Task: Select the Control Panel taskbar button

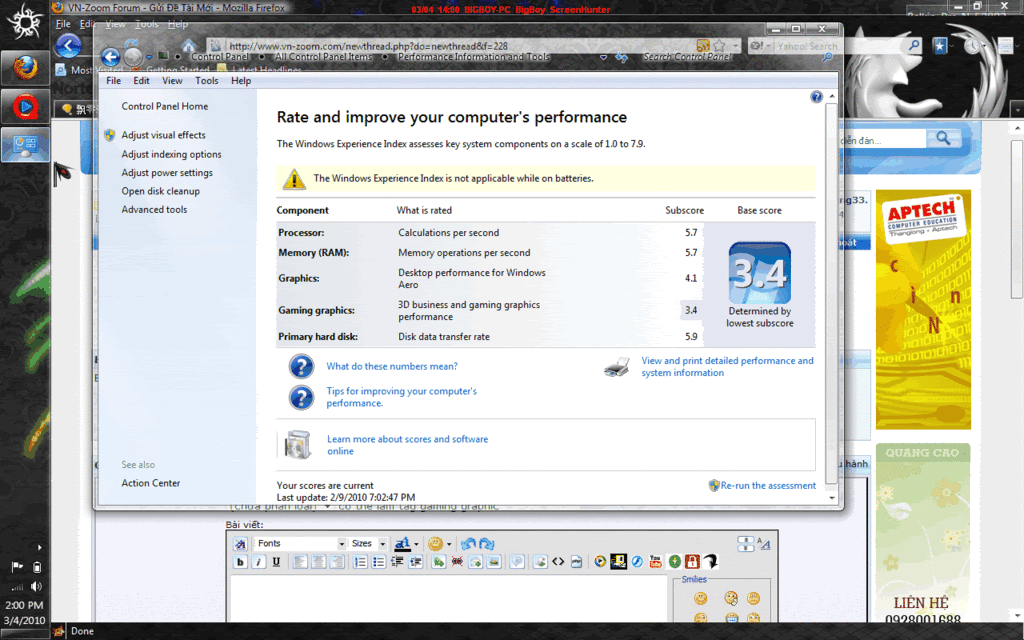Action: [x=25, y=144]
